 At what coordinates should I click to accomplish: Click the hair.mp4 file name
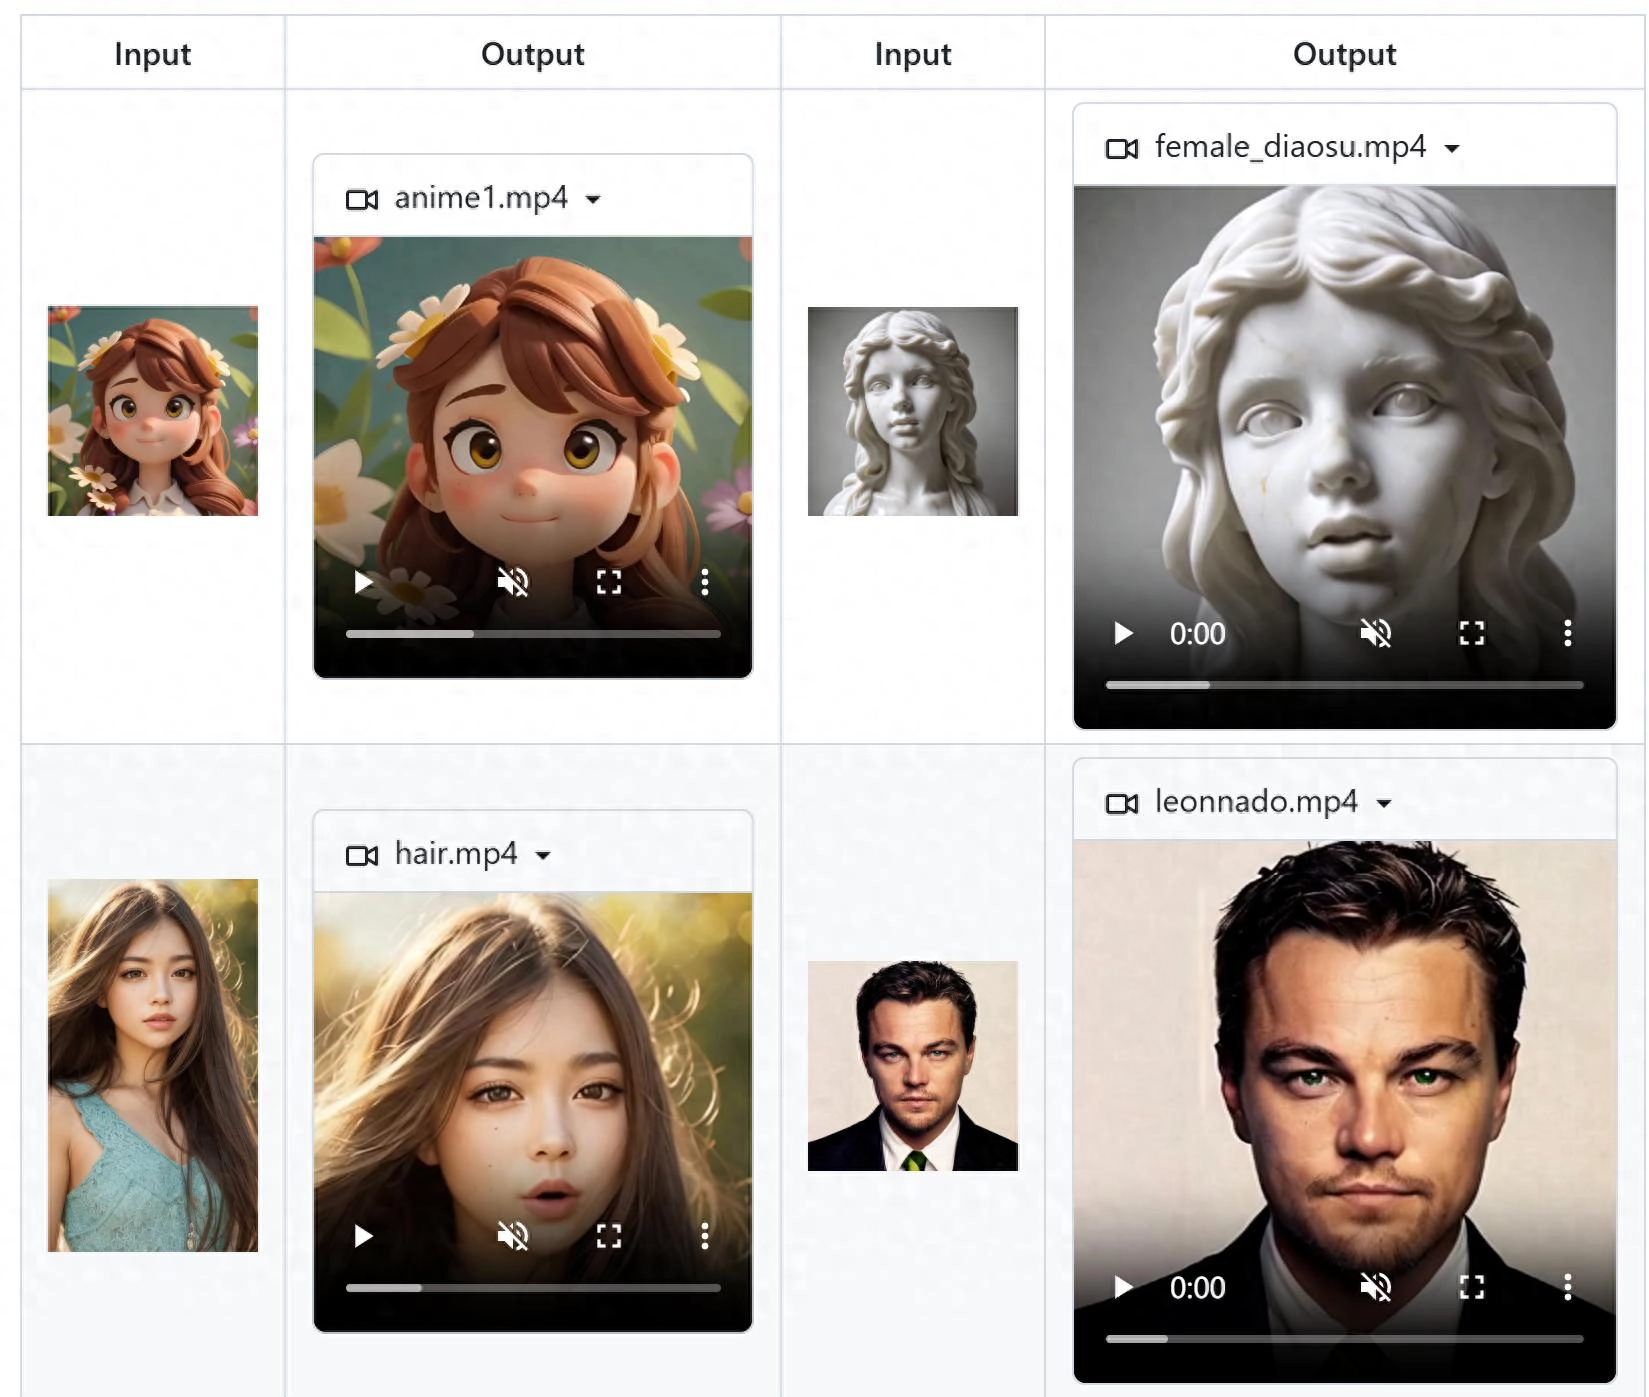pyautogui.click(x=456, y=853)
